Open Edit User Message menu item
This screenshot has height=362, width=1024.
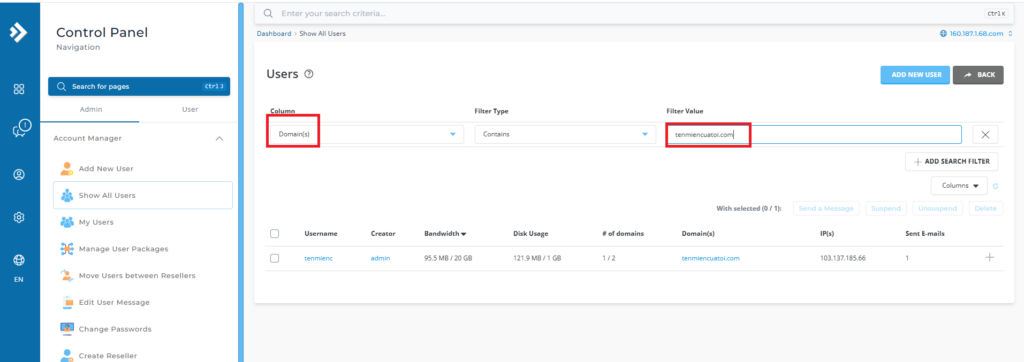(142, 303)
